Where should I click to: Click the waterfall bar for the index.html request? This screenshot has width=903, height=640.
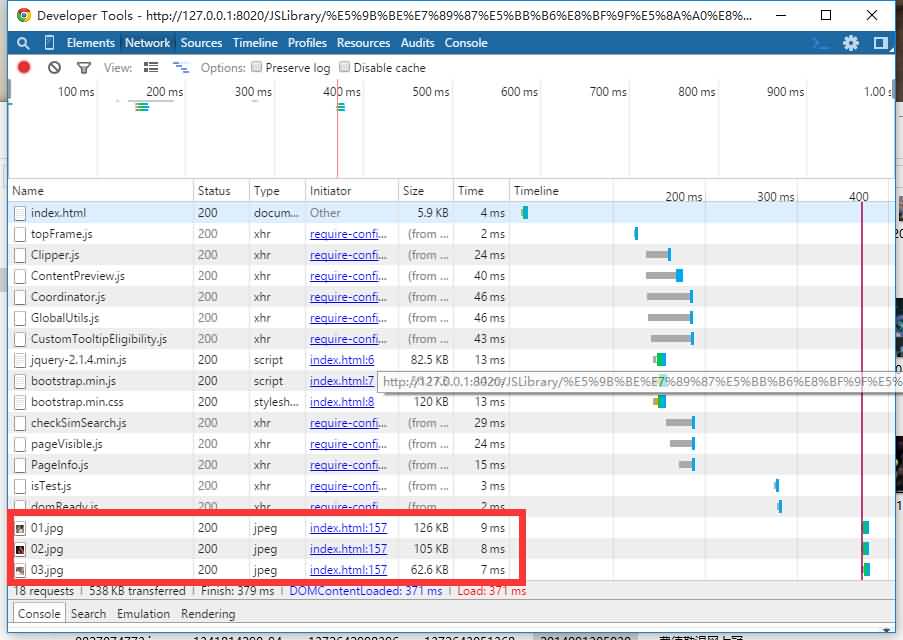(x=525, y=213)
